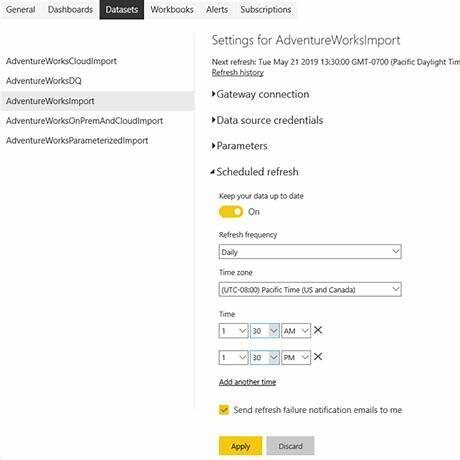Screen dimensions: 460x460
Task: Turn off Keep your data up to date
Action: tap(231, 212)
